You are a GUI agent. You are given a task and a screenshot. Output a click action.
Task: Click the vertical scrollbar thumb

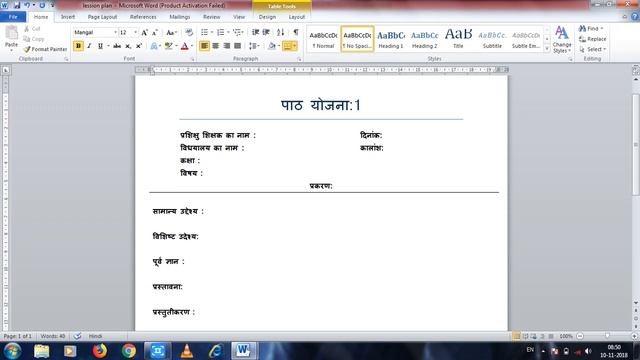pyautogui.click(x=636, y=145)
